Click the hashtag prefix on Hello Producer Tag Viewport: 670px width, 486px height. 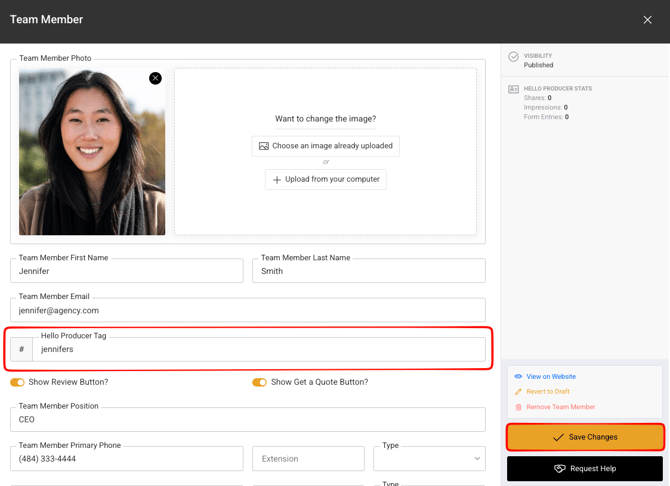pos(21,349)
